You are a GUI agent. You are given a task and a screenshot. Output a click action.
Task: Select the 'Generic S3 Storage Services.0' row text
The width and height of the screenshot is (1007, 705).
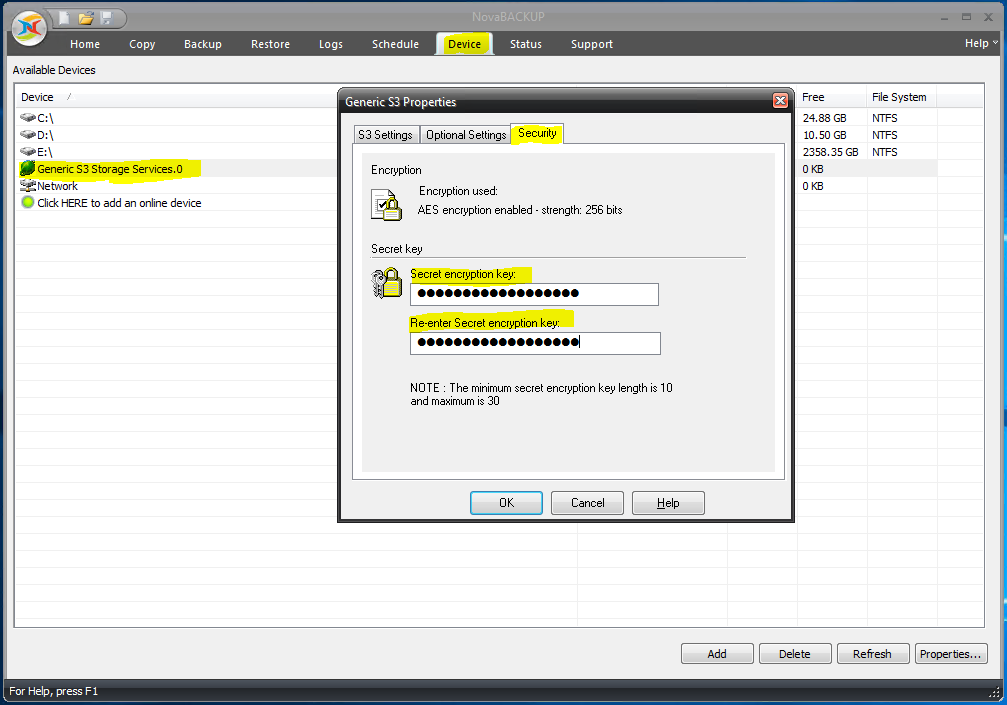tap(110, 169)
